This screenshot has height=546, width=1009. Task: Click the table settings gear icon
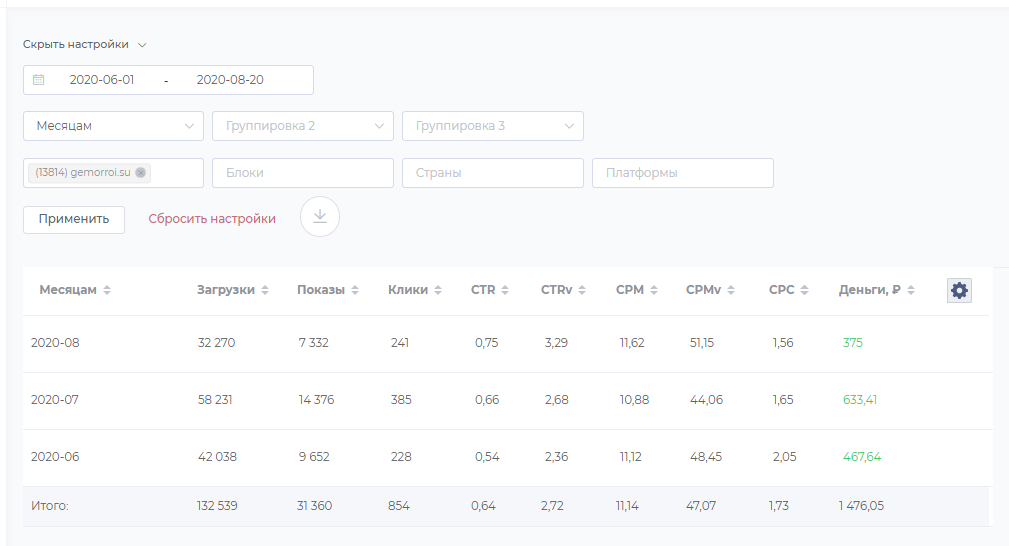pyautogui.click(x=959, y=290)
